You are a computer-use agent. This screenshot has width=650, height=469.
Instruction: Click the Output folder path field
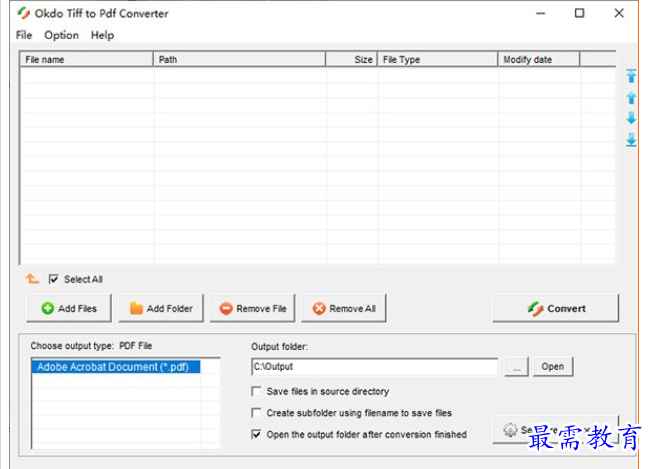tap(375, 367)
